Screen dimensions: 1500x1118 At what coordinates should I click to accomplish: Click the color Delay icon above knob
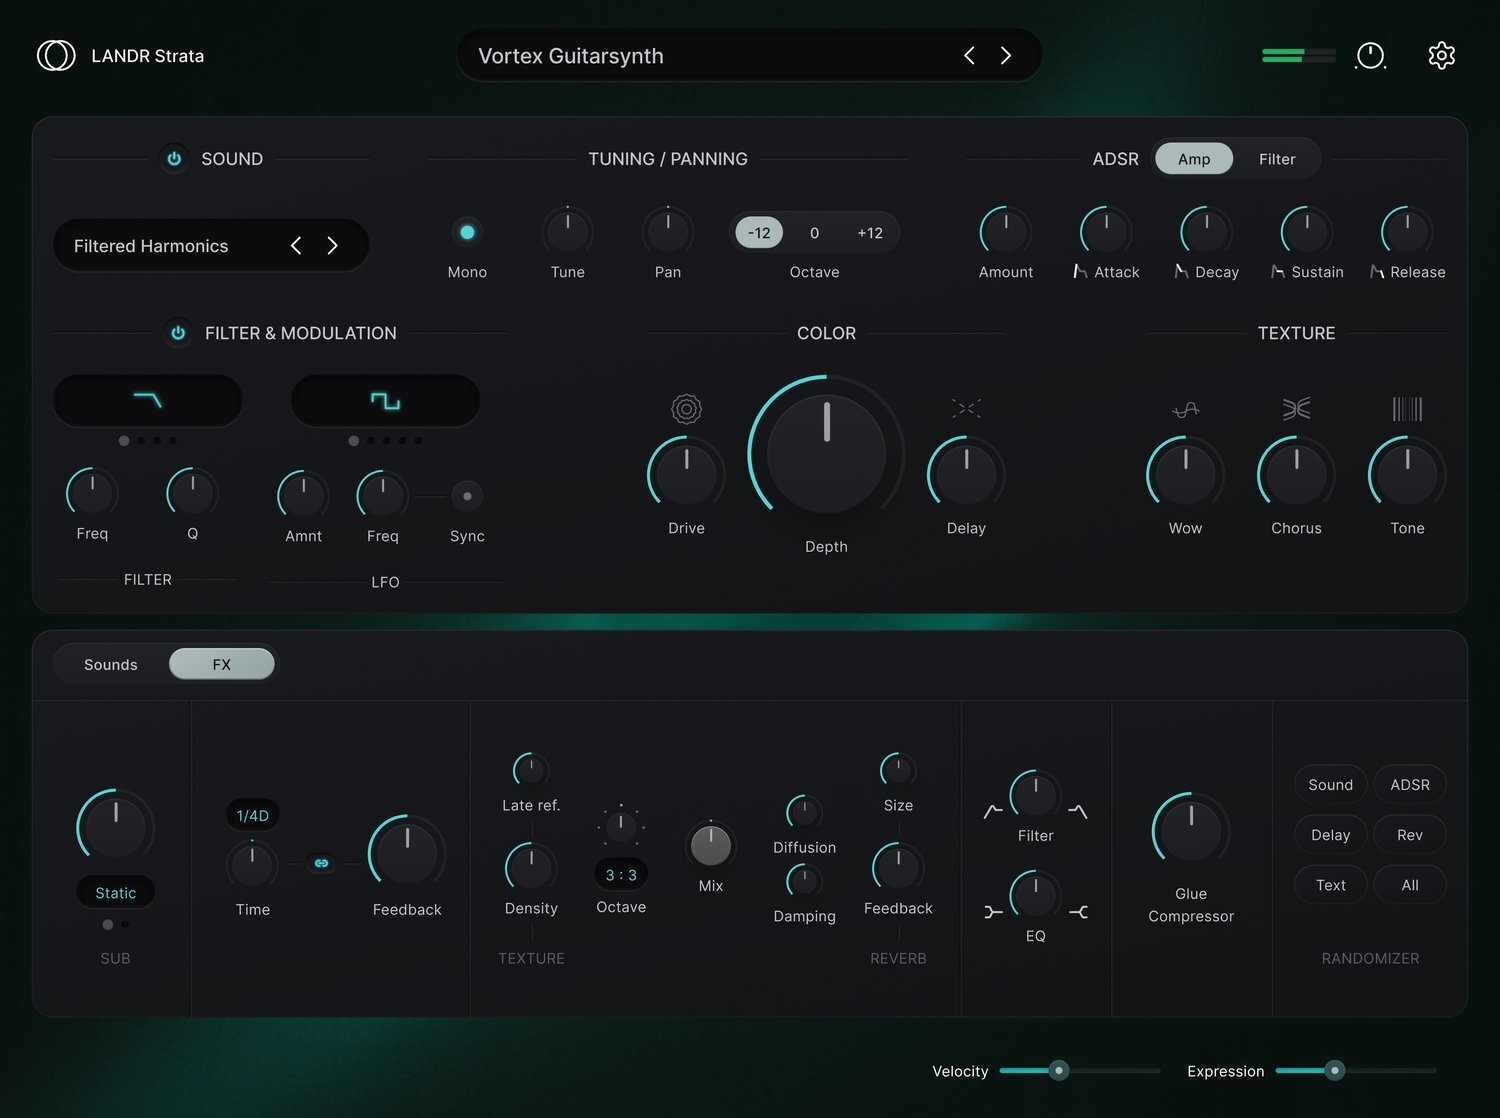coord(966,408)
